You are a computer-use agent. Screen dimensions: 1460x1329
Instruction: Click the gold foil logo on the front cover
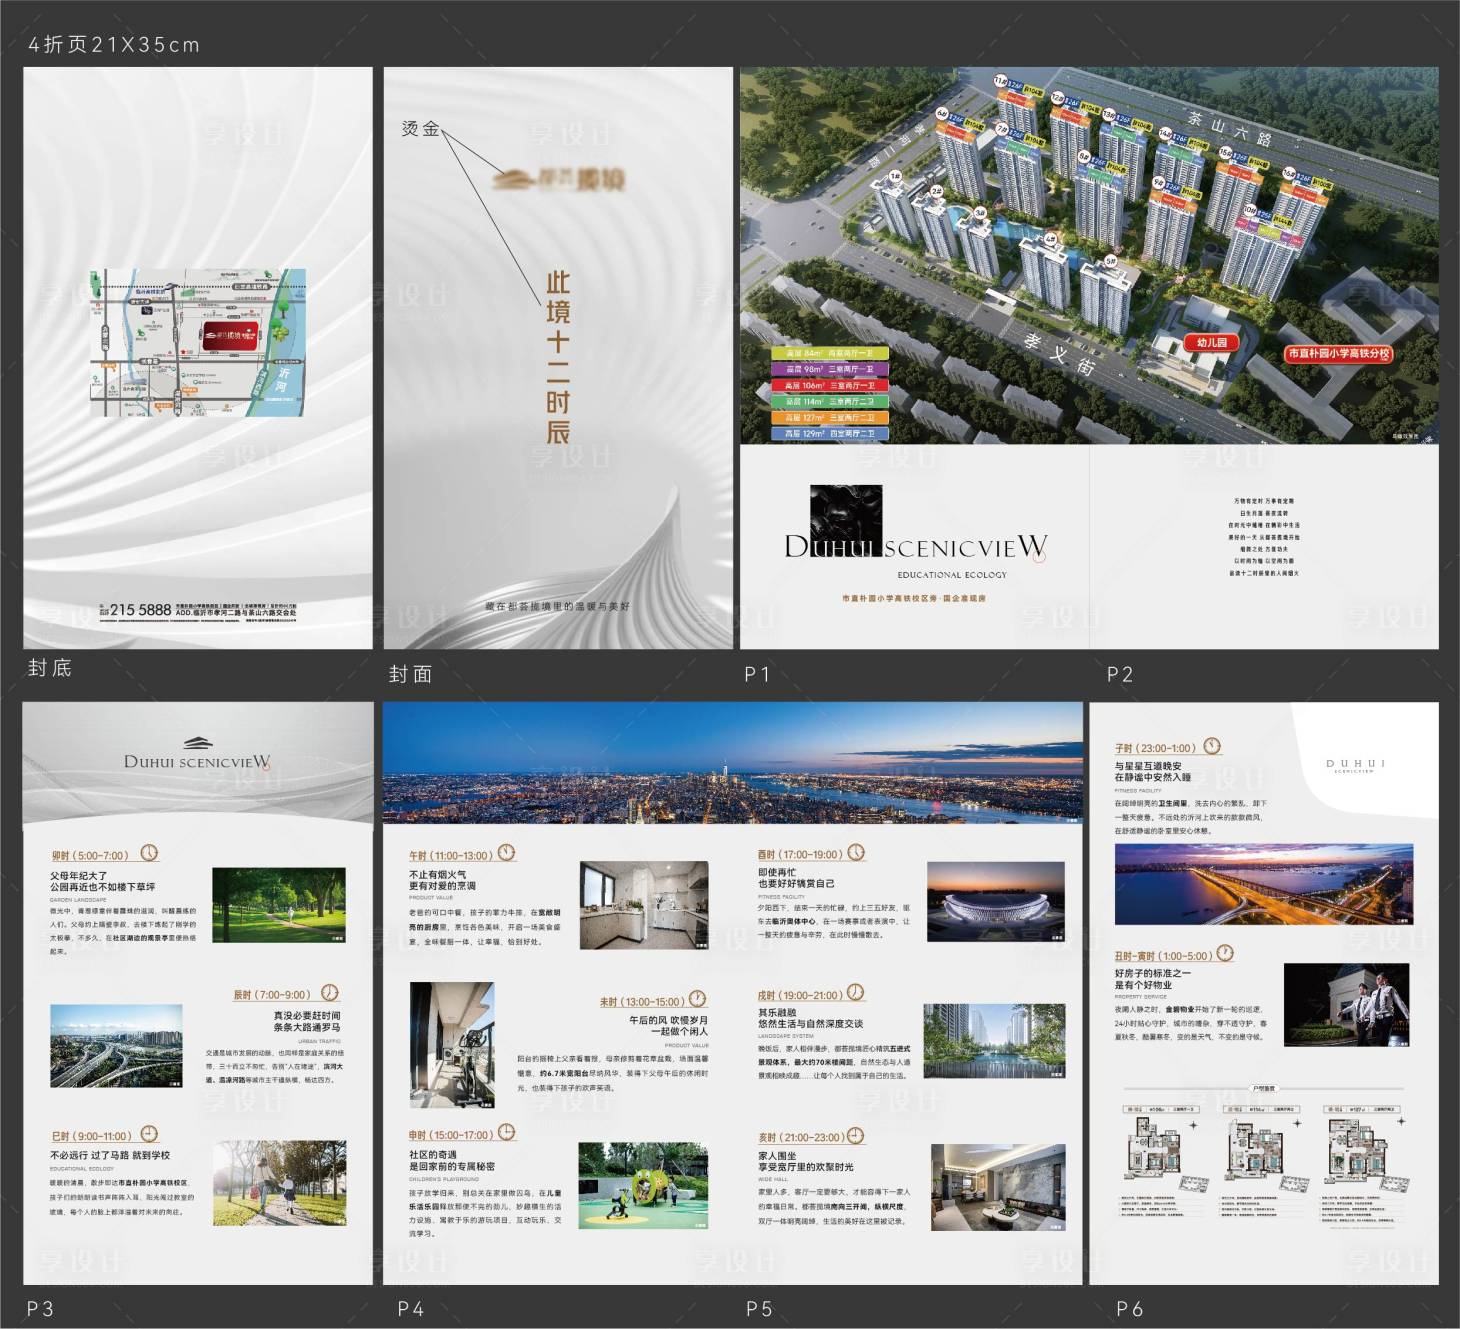pyautogui.click(x=559, y=179)
